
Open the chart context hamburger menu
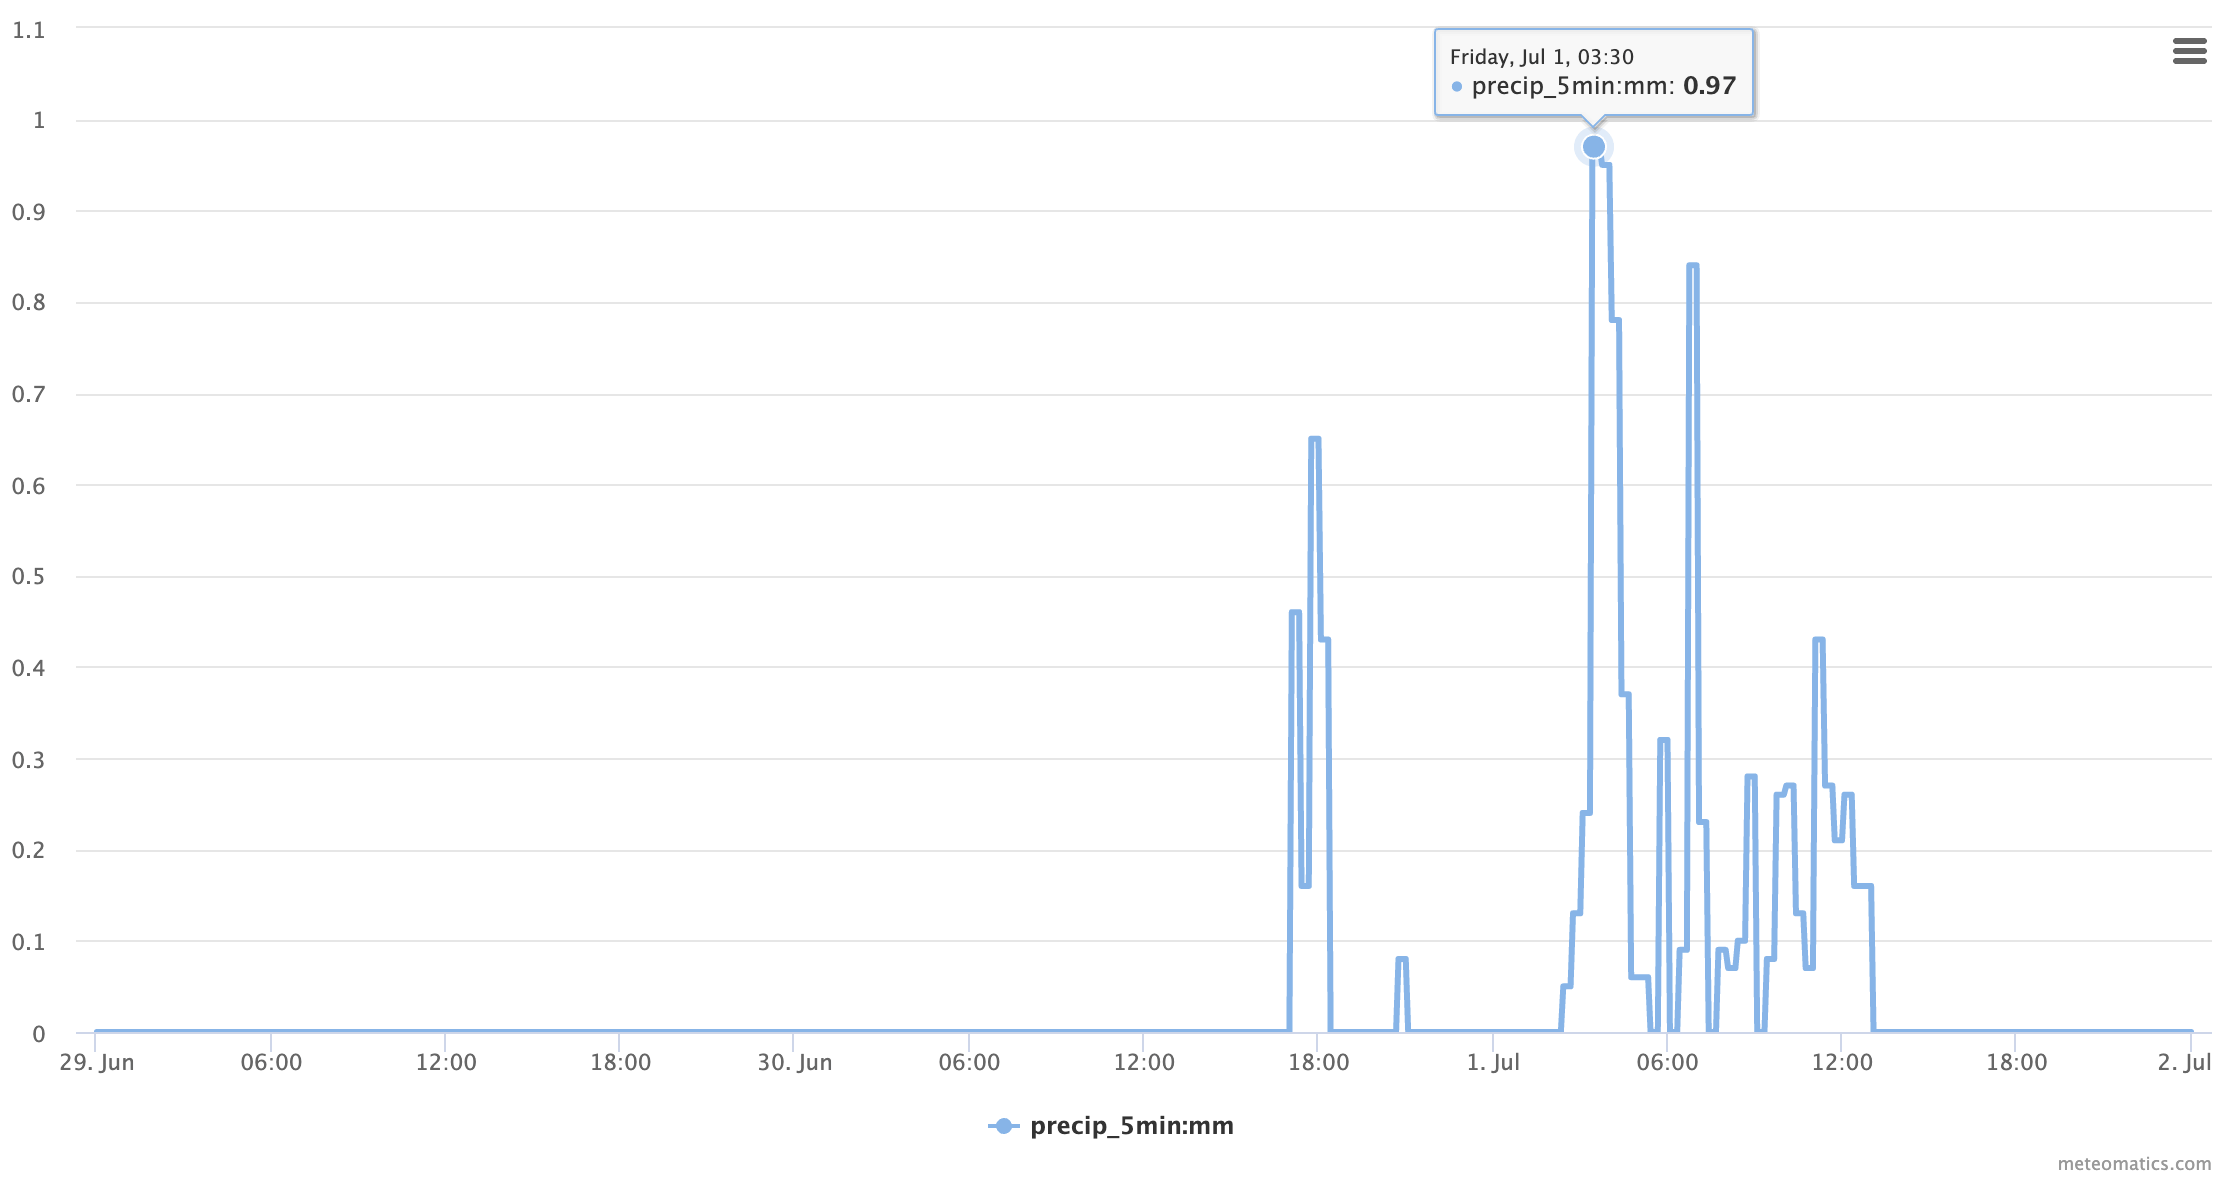tap(2189, 51)
